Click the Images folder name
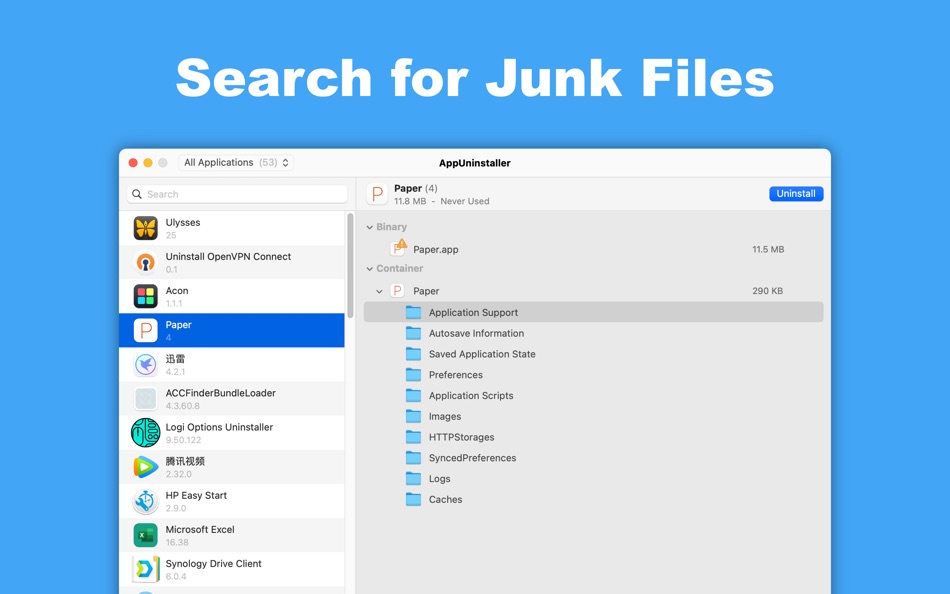 [445, 416]
